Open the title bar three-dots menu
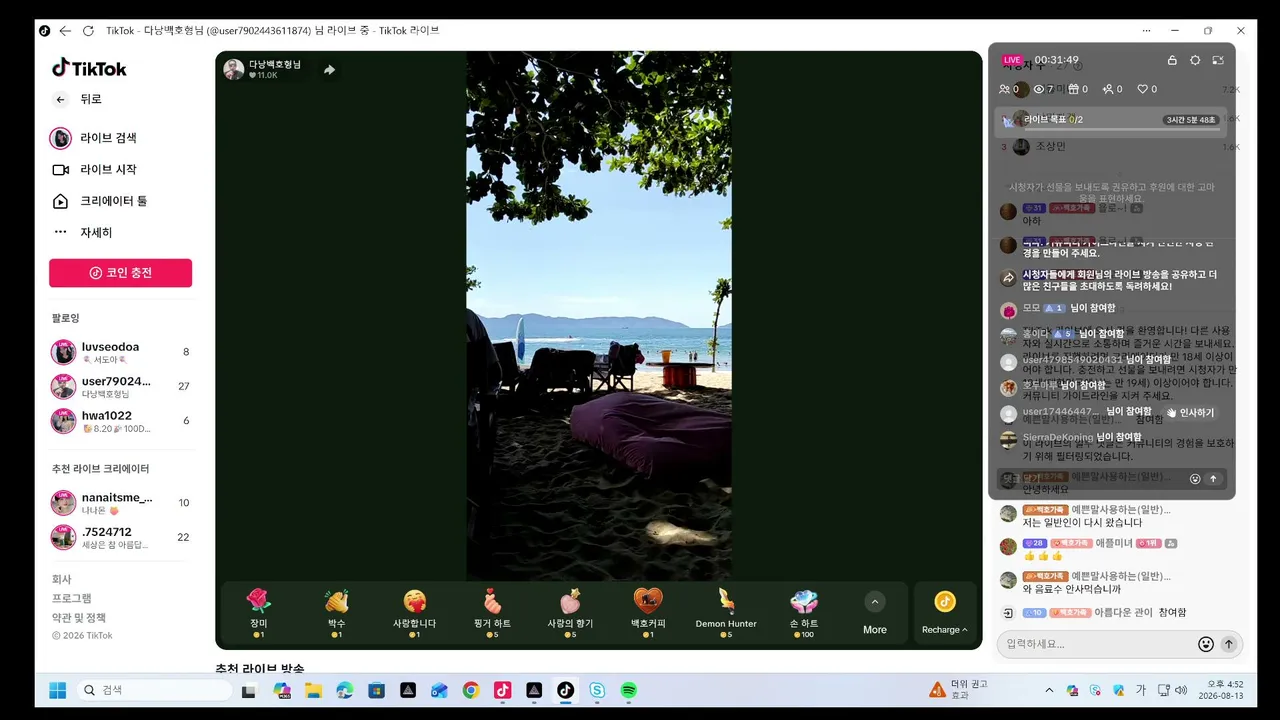 (1146, 31)
